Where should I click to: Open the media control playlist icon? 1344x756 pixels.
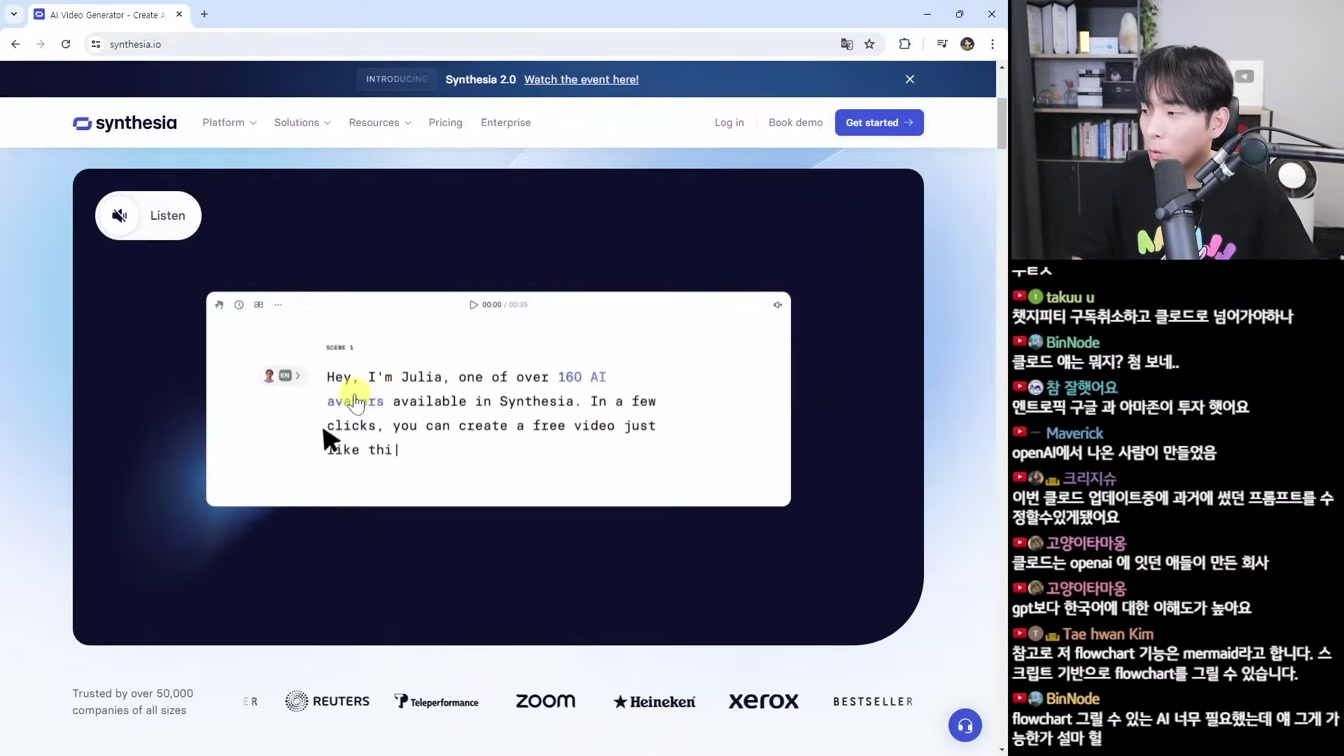(942, 44)
